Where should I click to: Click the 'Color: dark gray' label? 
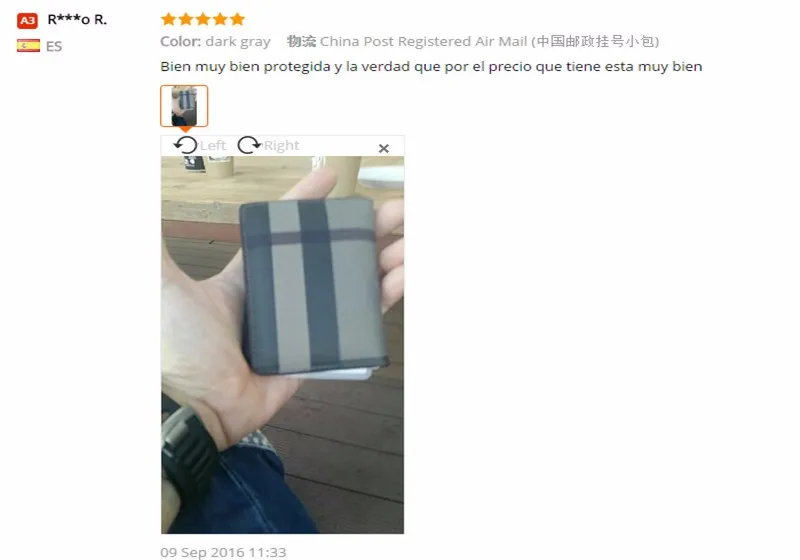click(215, 41)
